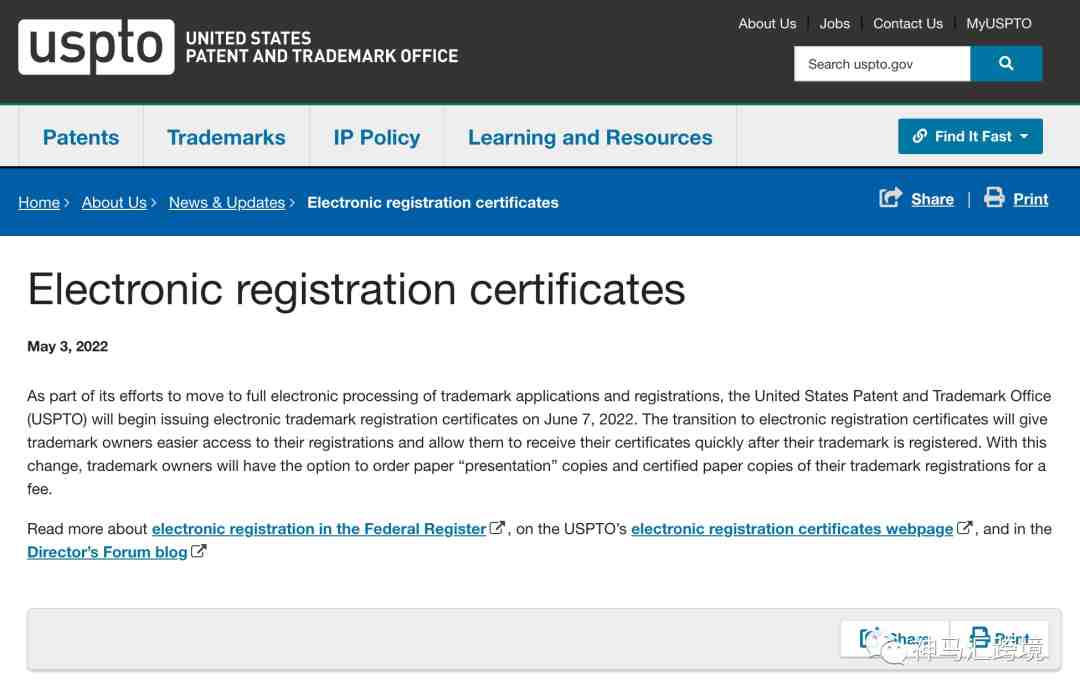Click external link icon after certificates webpage

(964, 528)
